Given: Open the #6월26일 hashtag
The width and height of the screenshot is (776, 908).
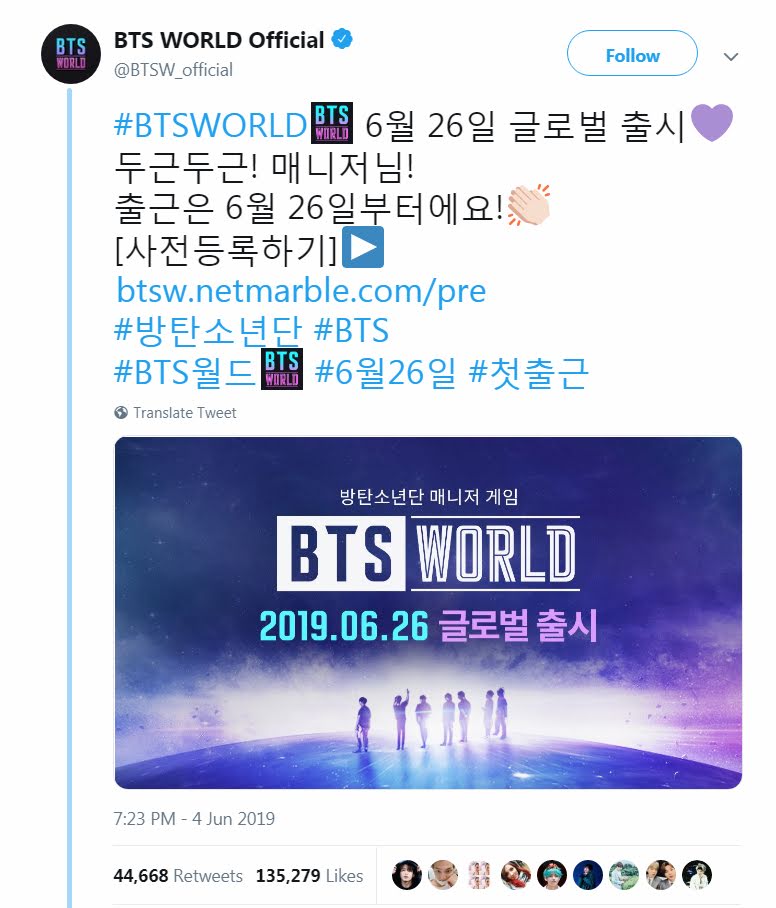Looking at the screenshot, I should coord(386,372).
